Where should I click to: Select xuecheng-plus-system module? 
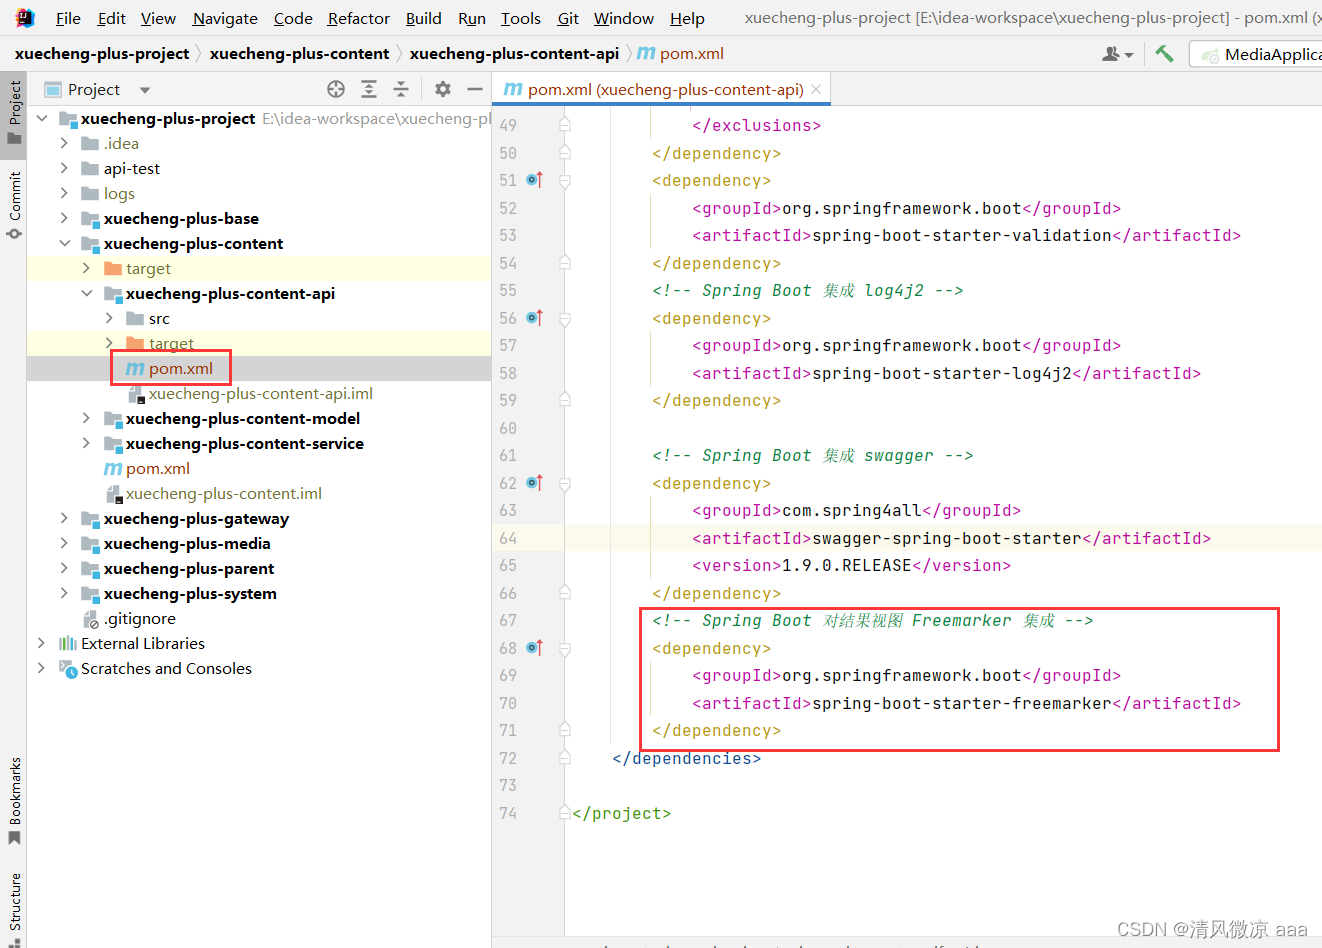click(x=190, y=593)
